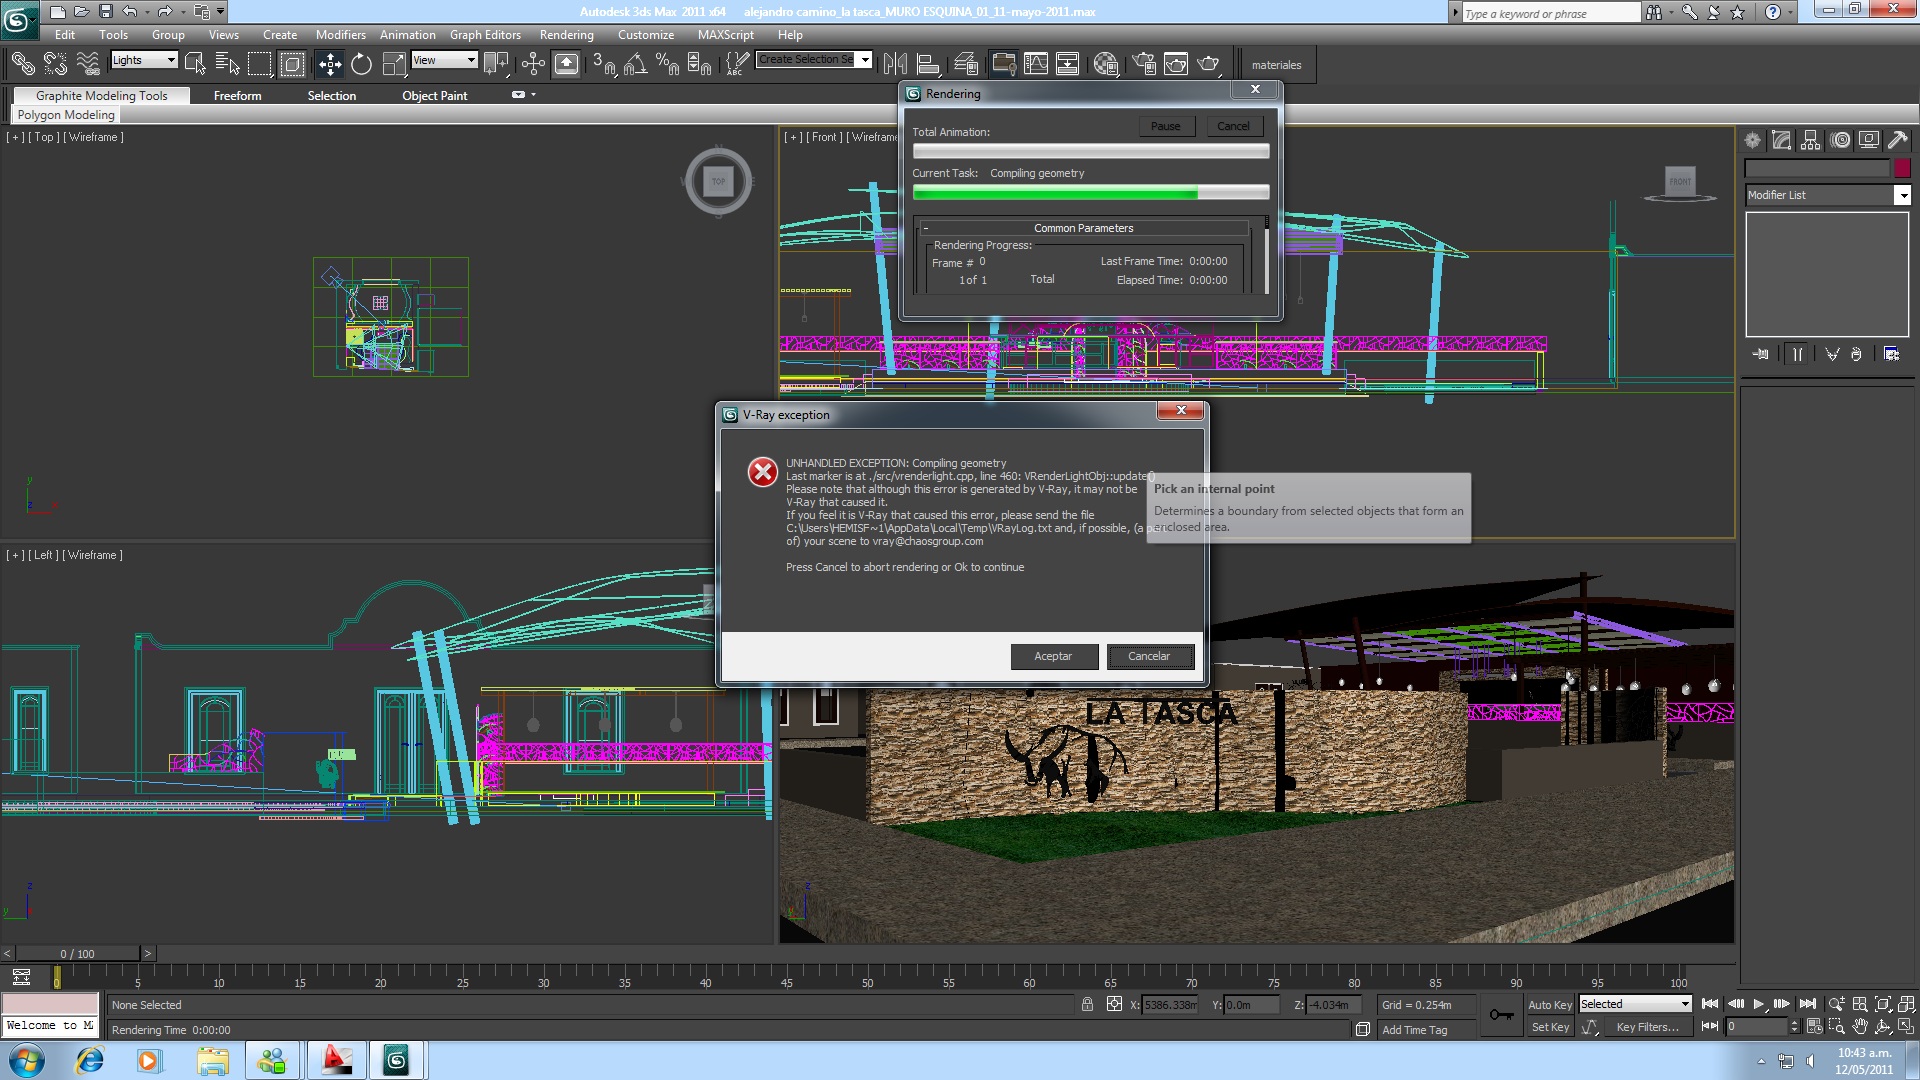Click the Select and Link chain icon

[x=22, y=65]
